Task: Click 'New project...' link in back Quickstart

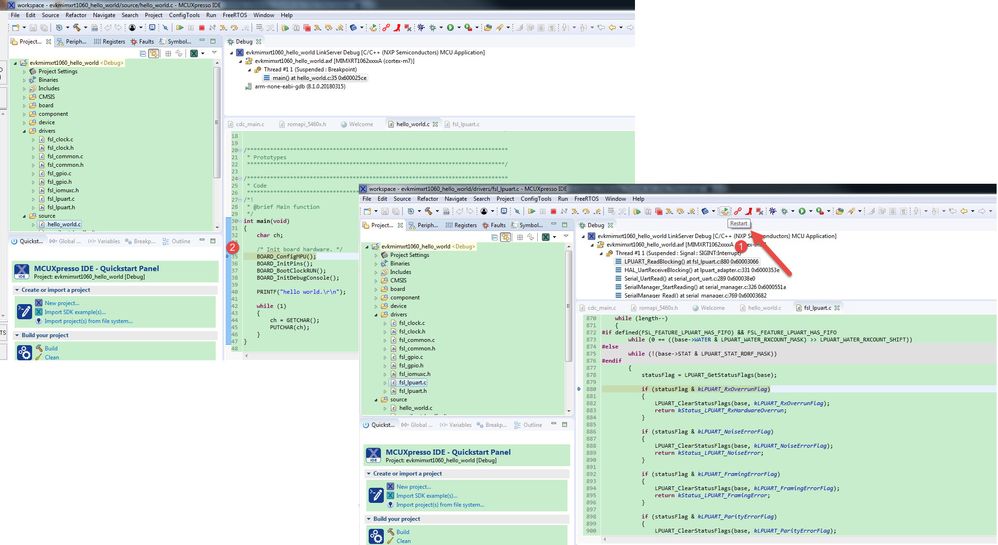Action: 62,303
